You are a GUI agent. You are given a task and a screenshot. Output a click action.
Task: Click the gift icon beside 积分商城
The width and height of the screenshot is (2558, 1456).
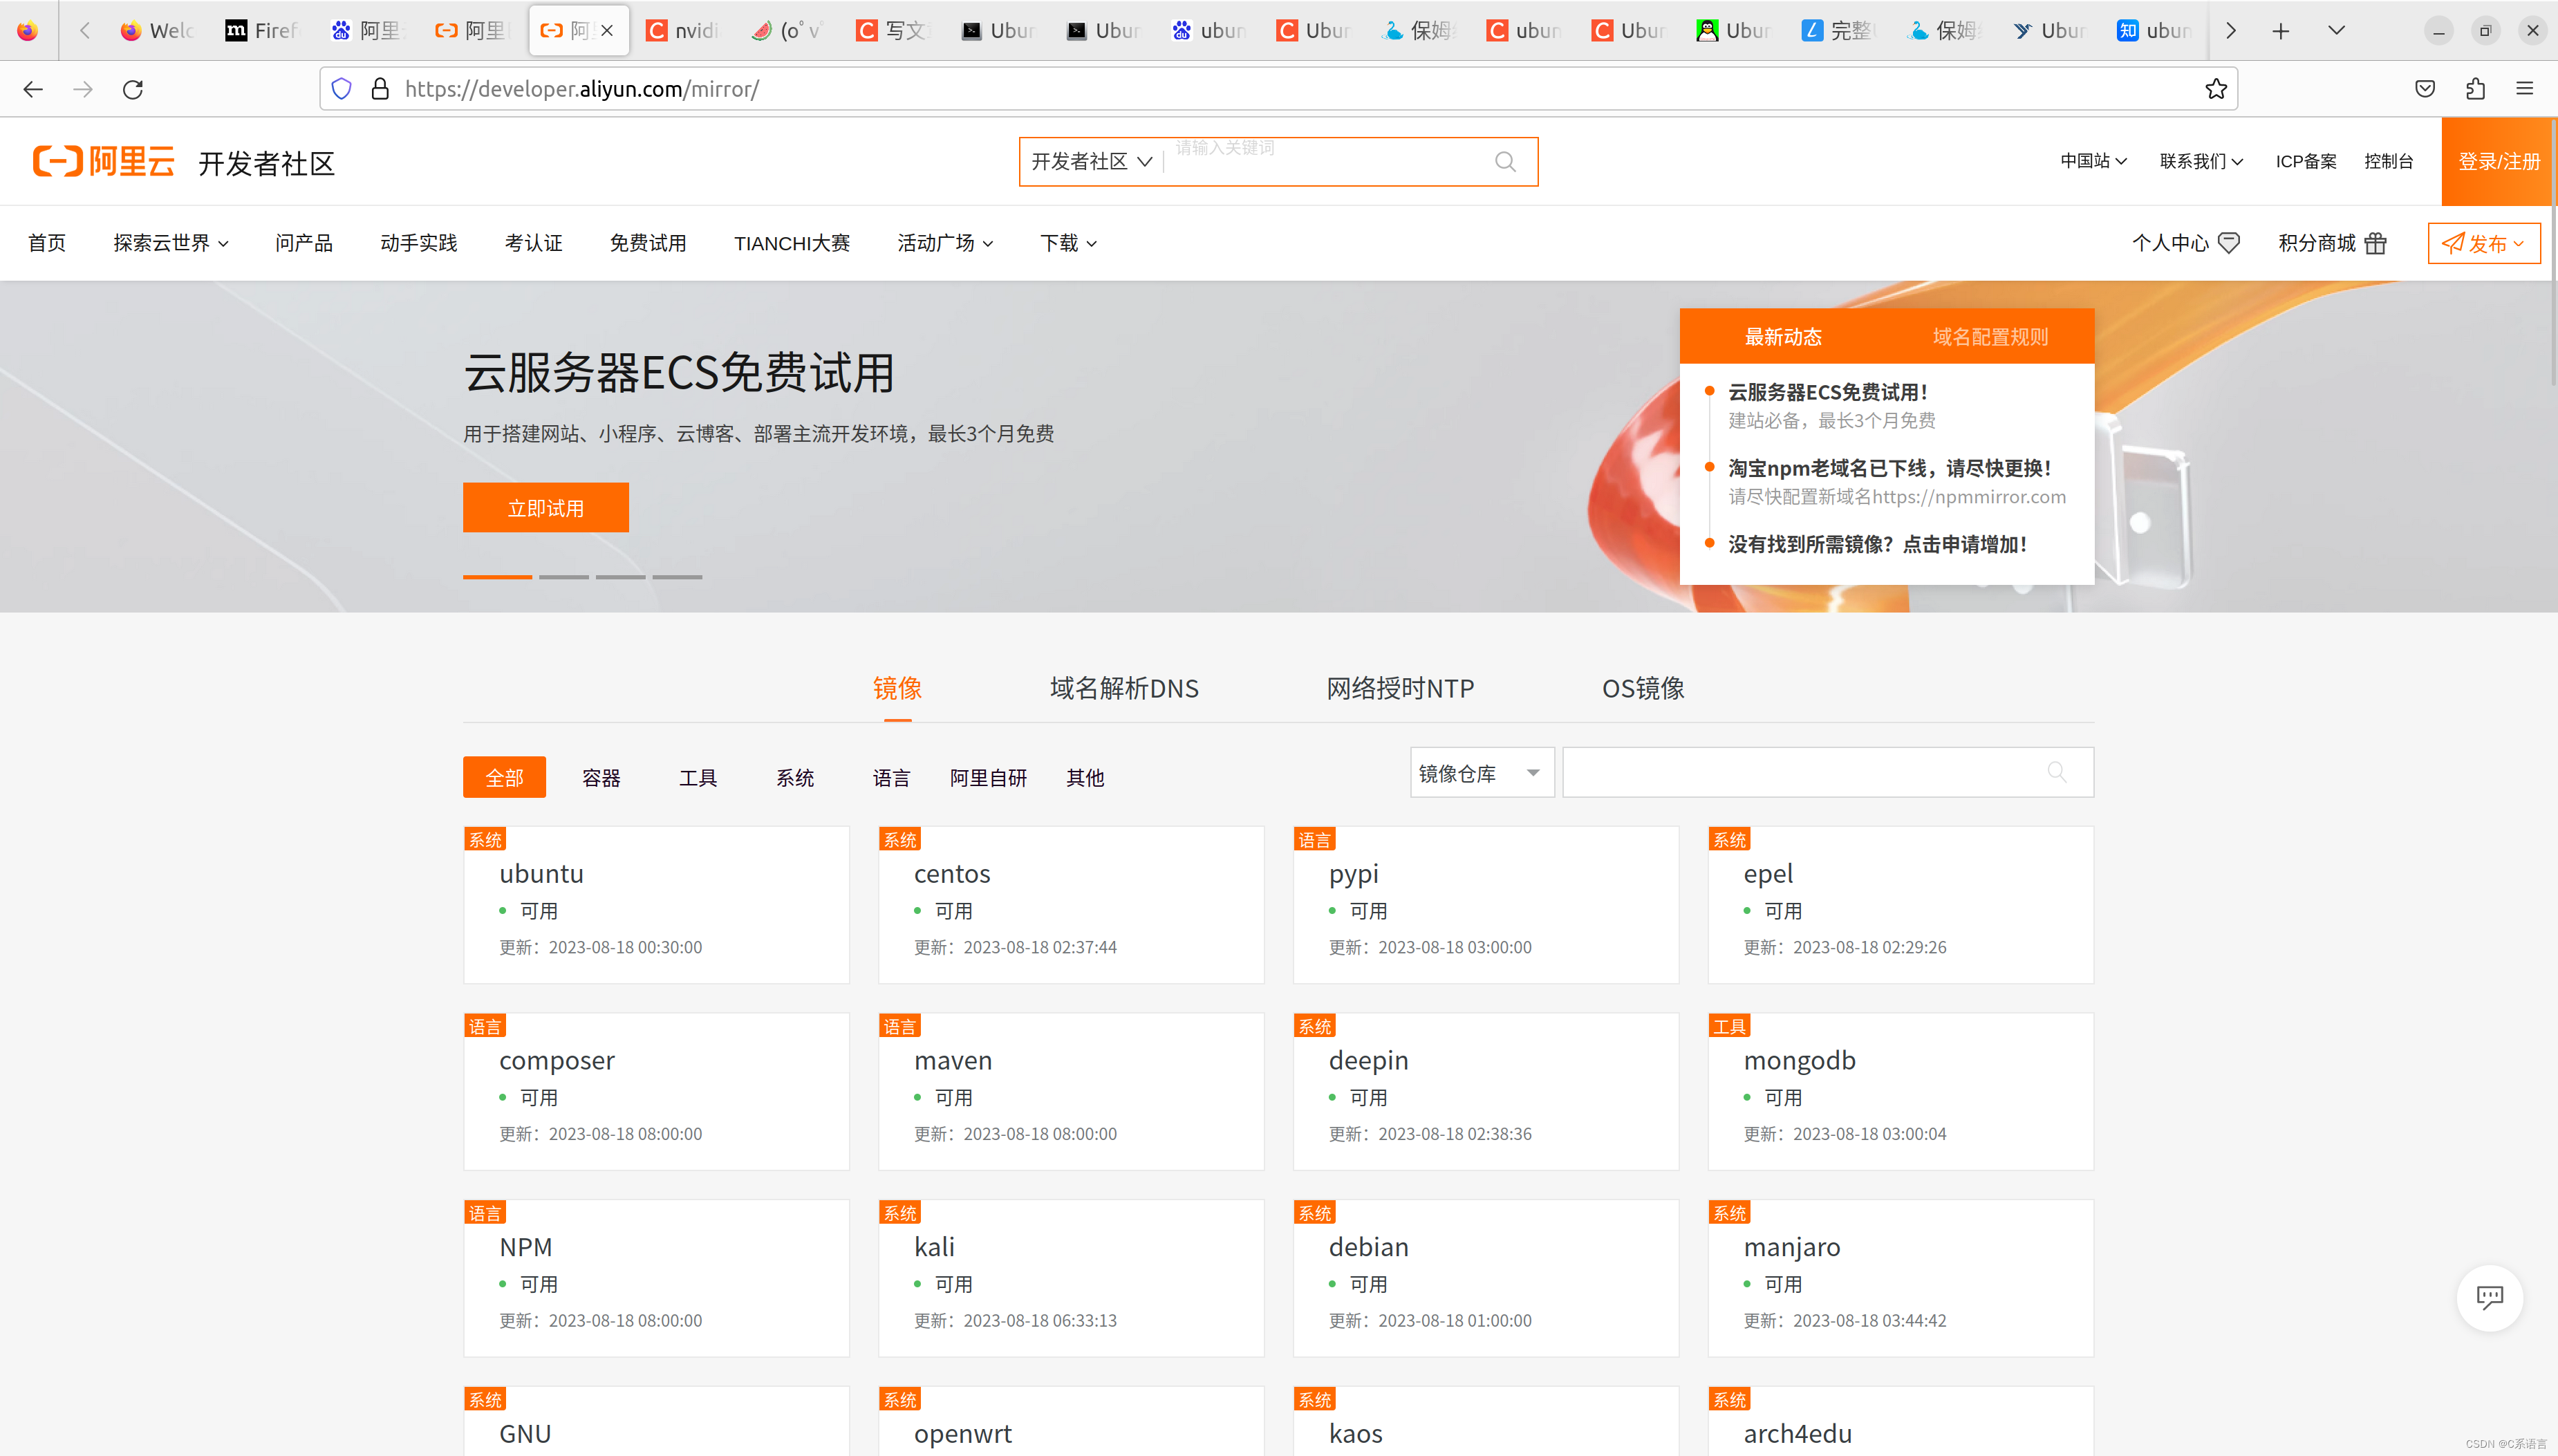coord(2376,243)
